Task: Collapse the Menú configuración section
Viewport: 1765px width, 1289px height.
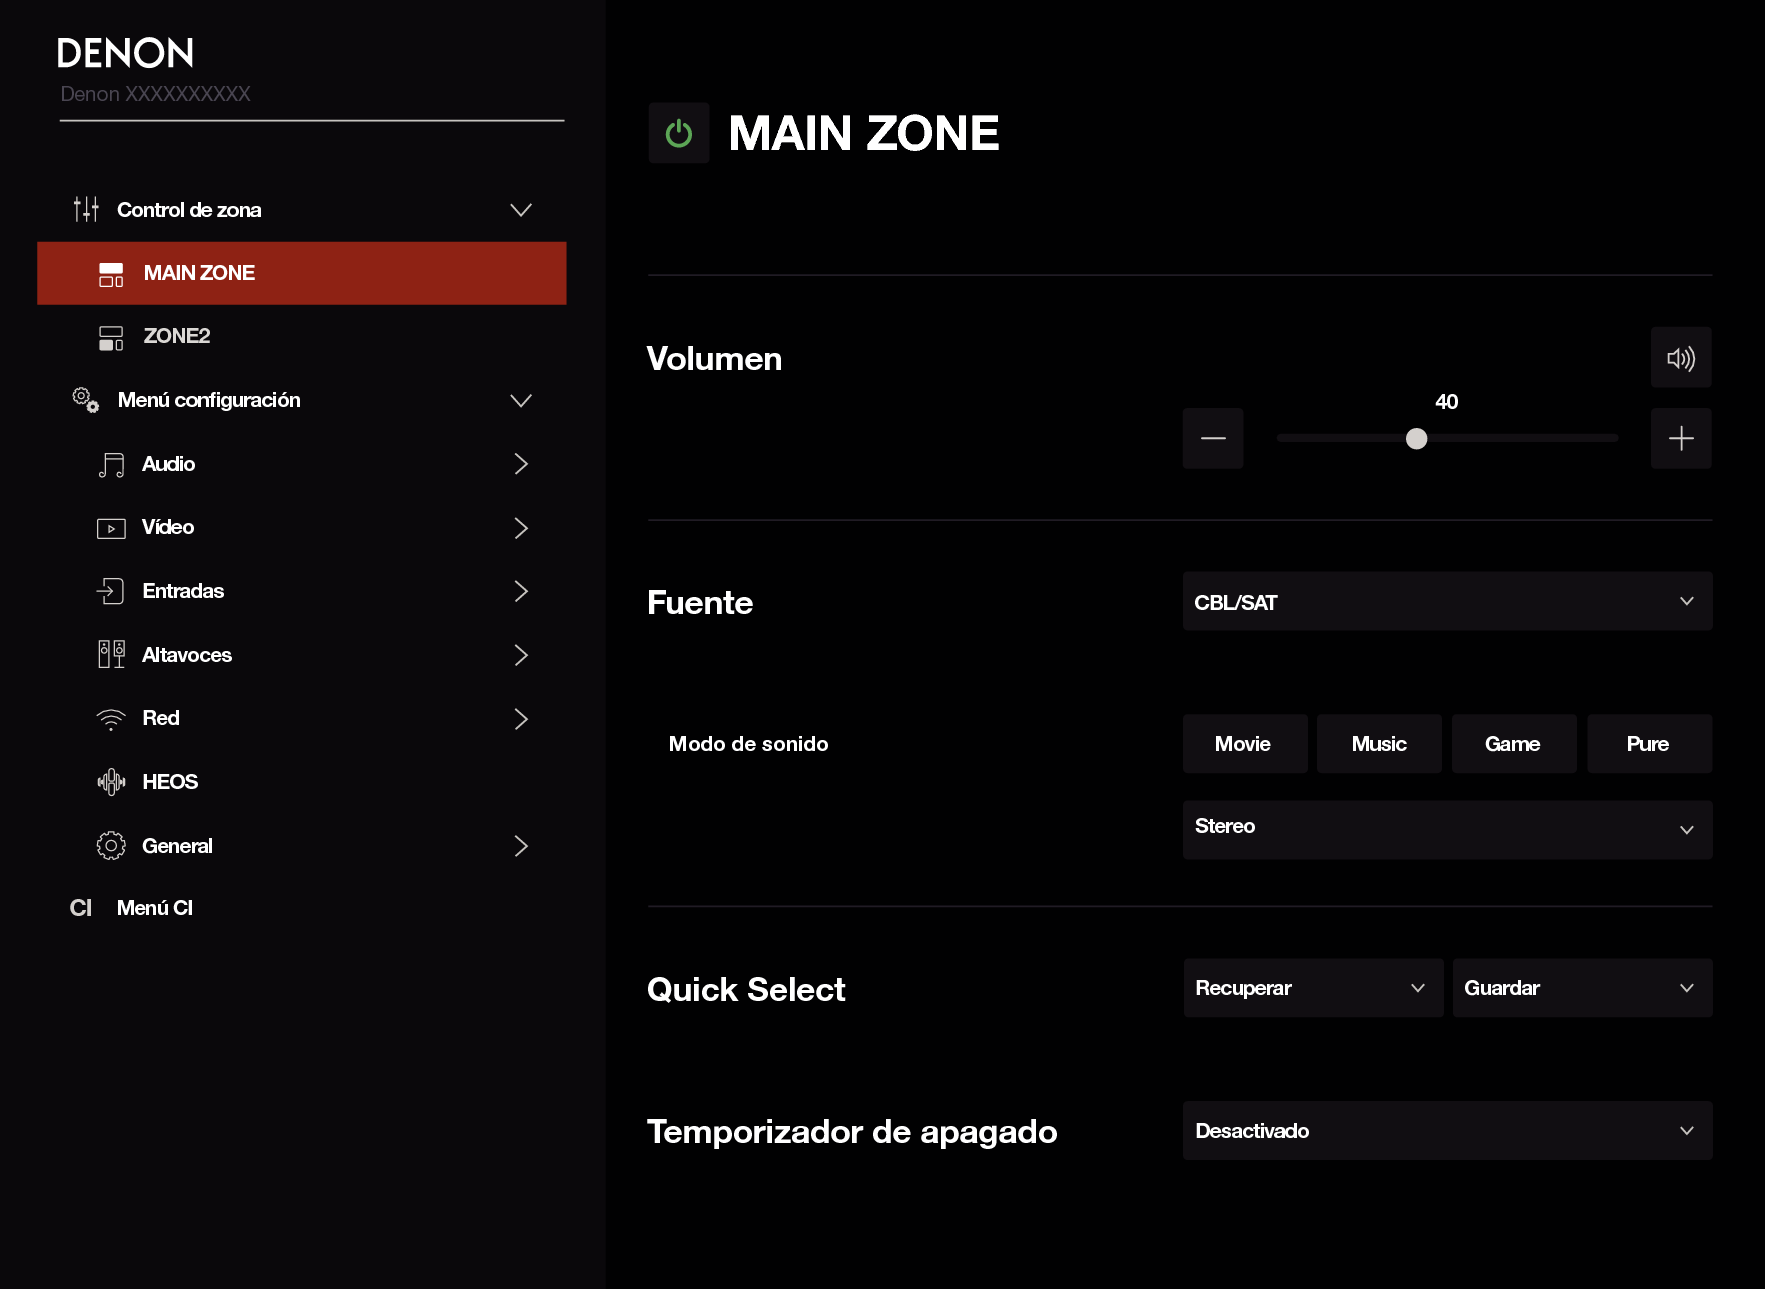Action: 520,400
